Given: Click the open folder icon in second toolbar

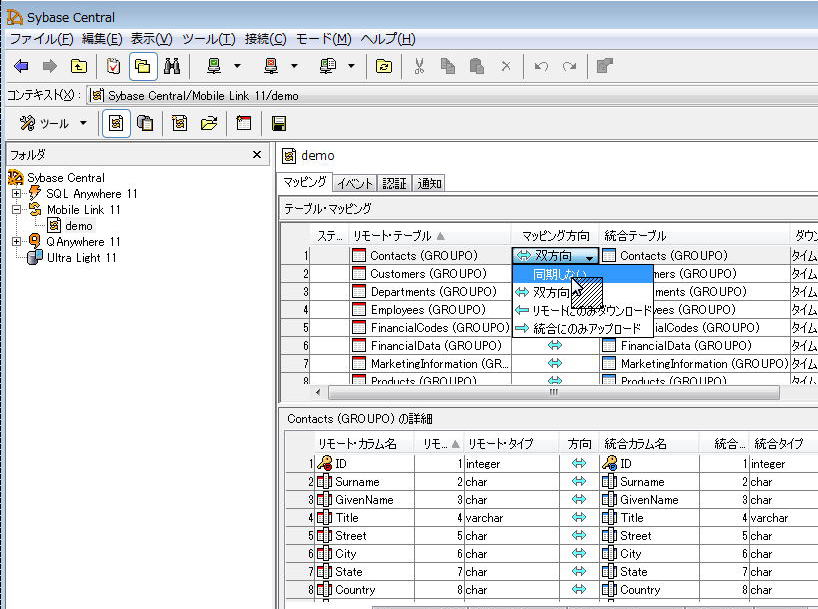Looking at the screenshot, I should (209, 124).
